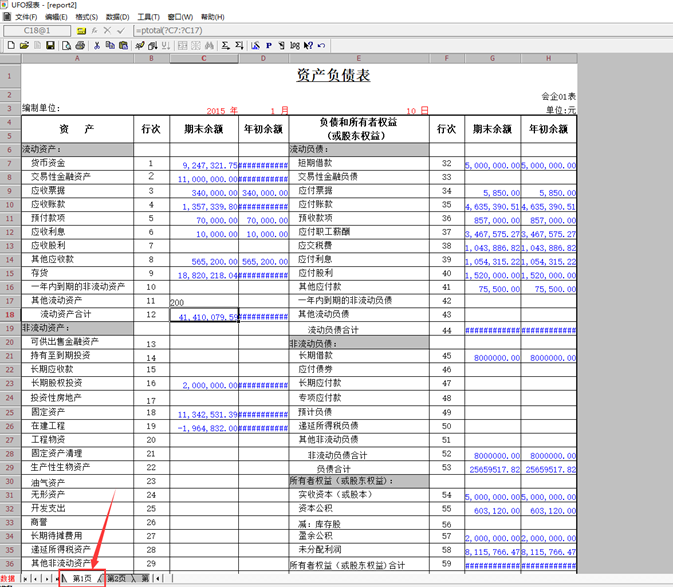Screen dimensions: 673x587
Task: Click the 流动资产合计 total cell 41,410,079.59
Action: [204, 315]
